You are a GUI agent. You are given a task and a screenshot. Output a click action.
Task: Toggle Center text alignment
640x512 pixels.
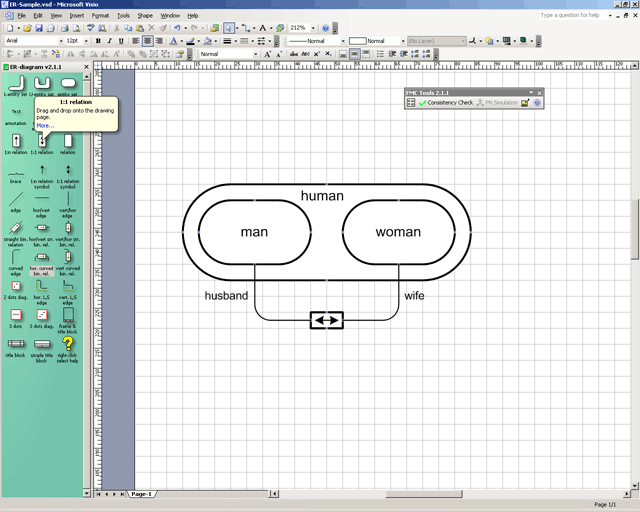147,41
